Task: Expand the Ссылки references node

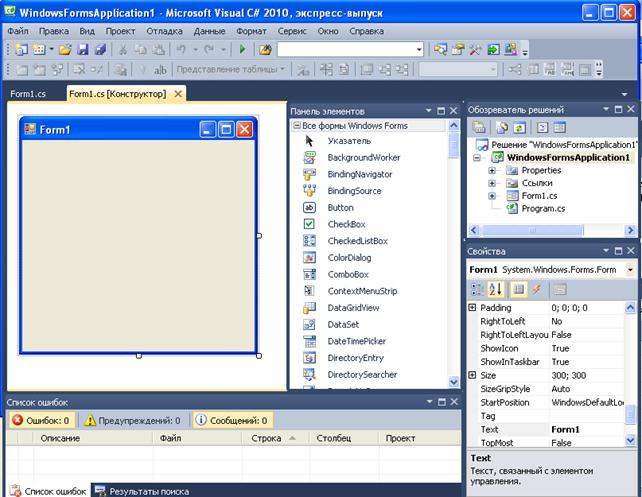Action: [492, 183]
